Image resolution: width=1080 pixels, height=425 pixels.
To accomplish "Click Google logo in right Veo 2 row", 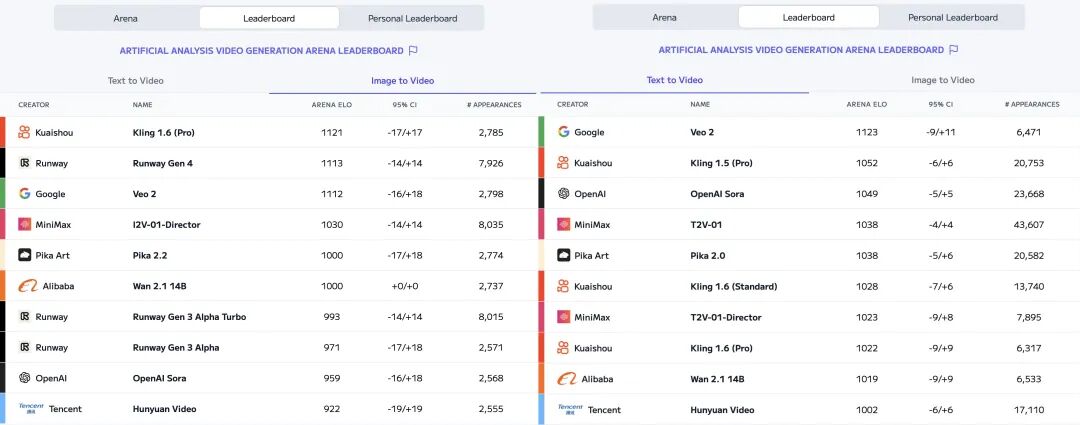I will [x=563, y=132].
